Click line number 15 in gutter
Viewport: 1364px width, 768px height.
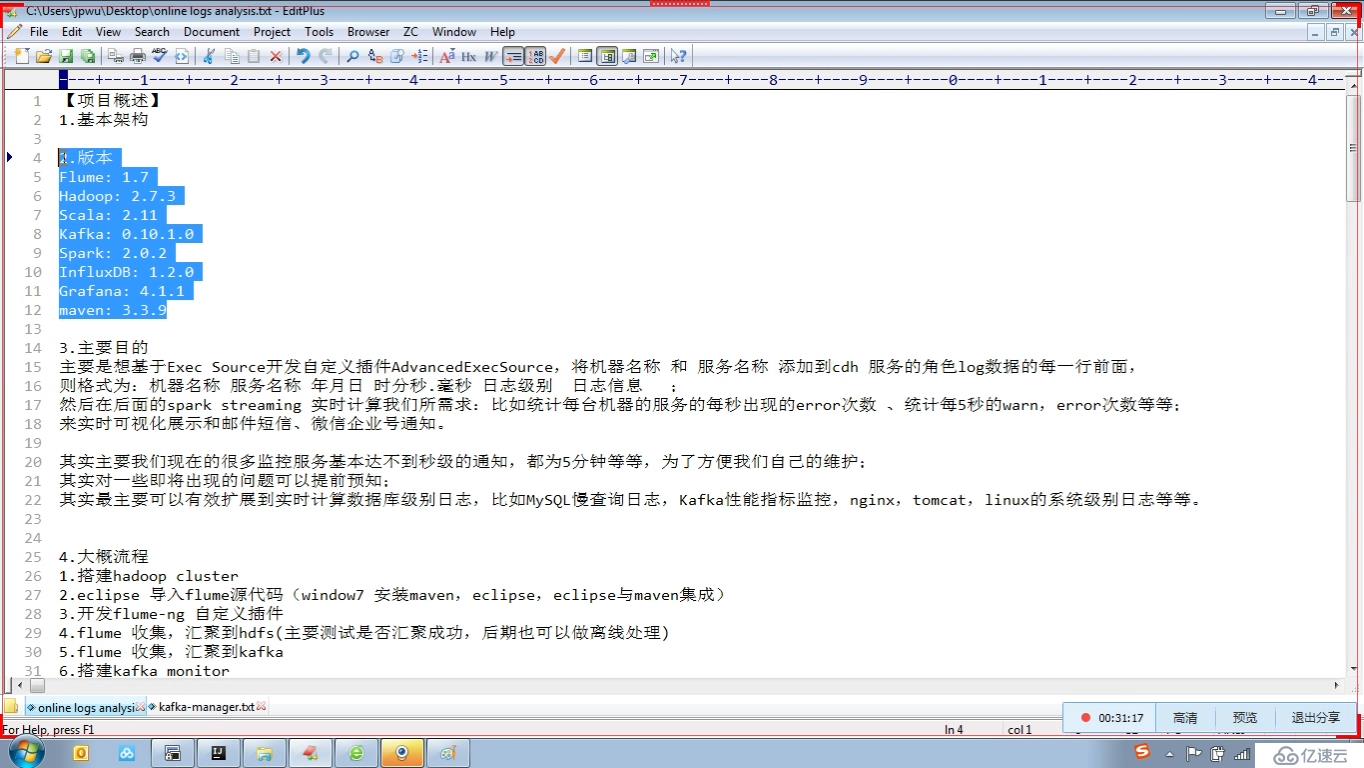[34, 367]
